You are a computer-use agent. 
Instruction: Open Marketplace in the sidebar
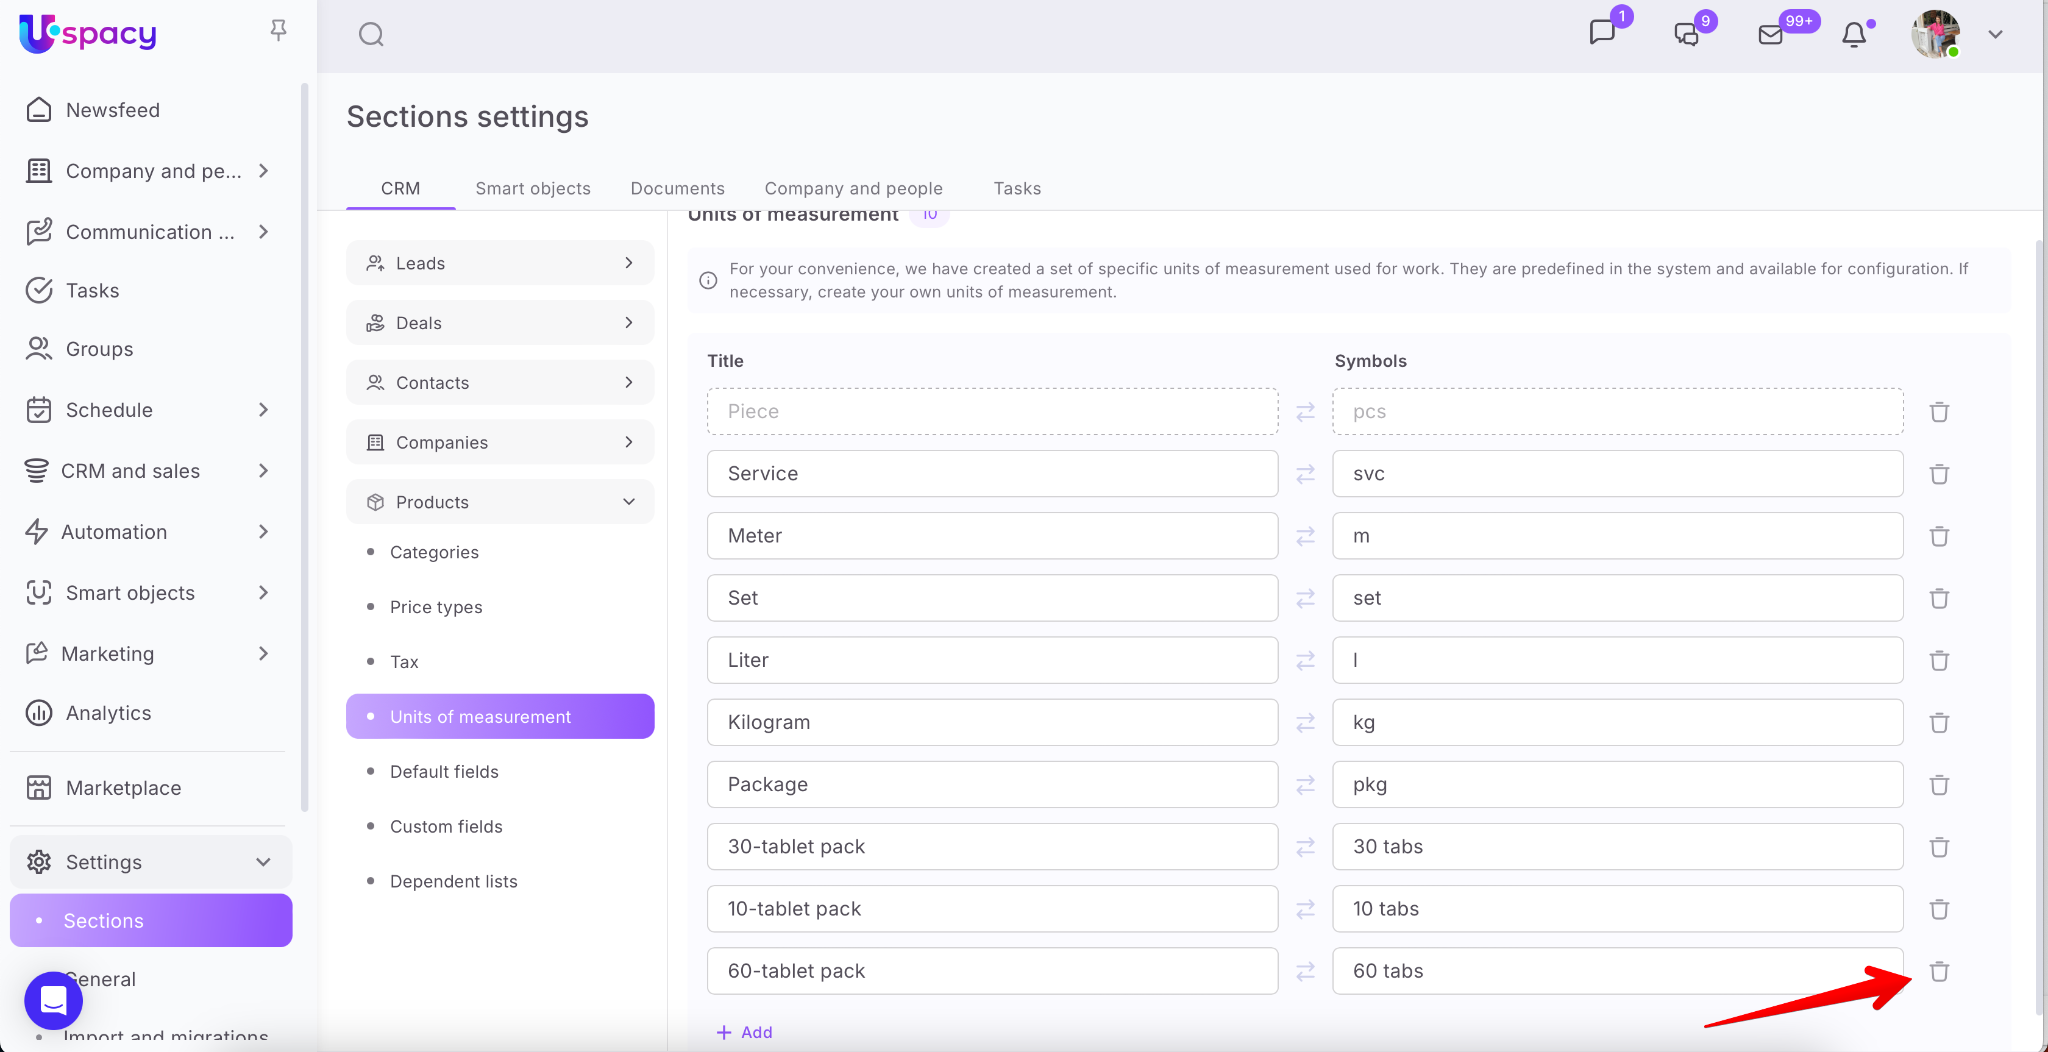(123, 788)
